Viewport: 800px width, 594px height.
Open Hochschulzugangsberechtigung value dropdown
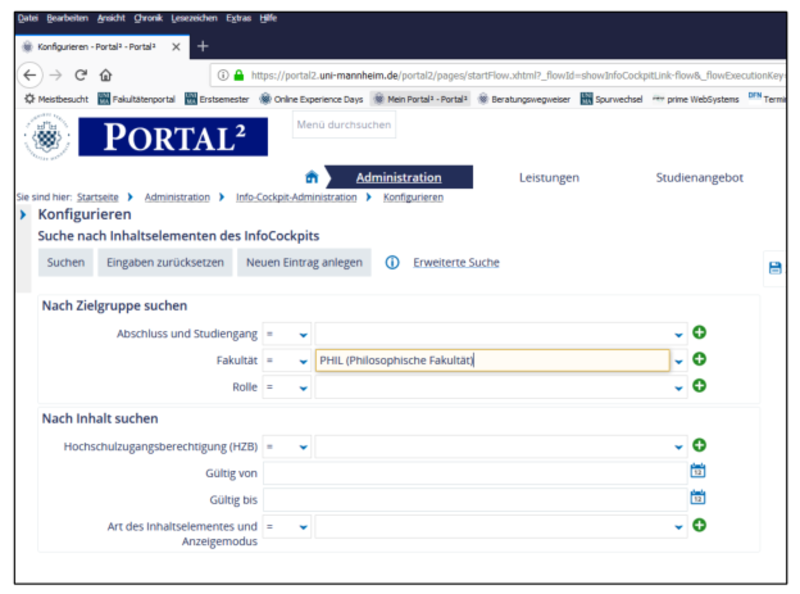coord(679,448)
